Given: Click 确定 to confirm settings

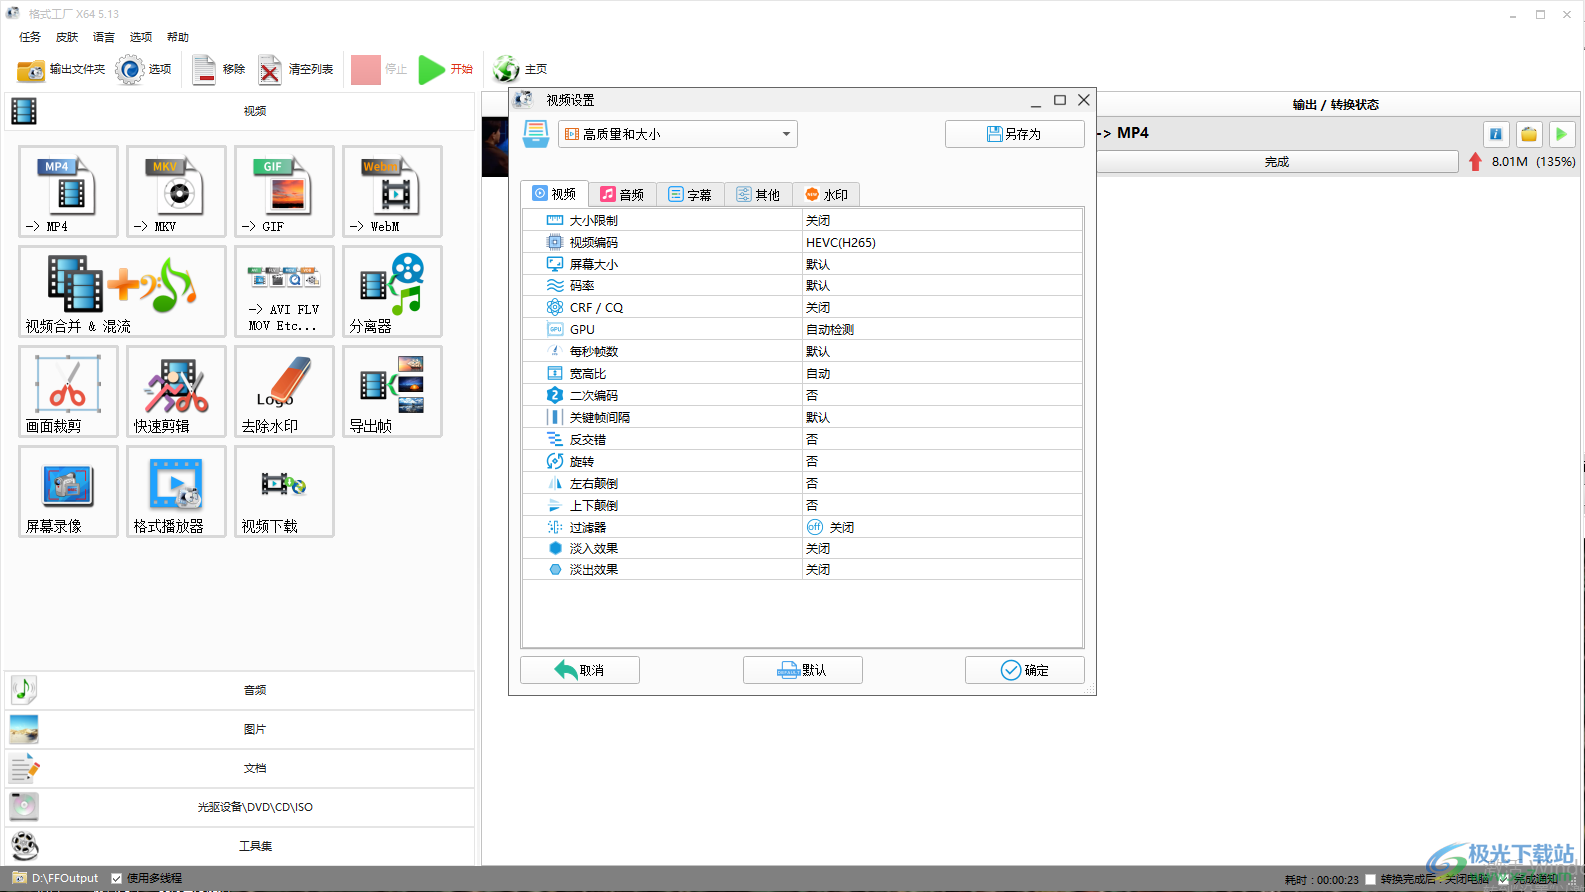Looking at the screenshot, I should click(1025, 670).
